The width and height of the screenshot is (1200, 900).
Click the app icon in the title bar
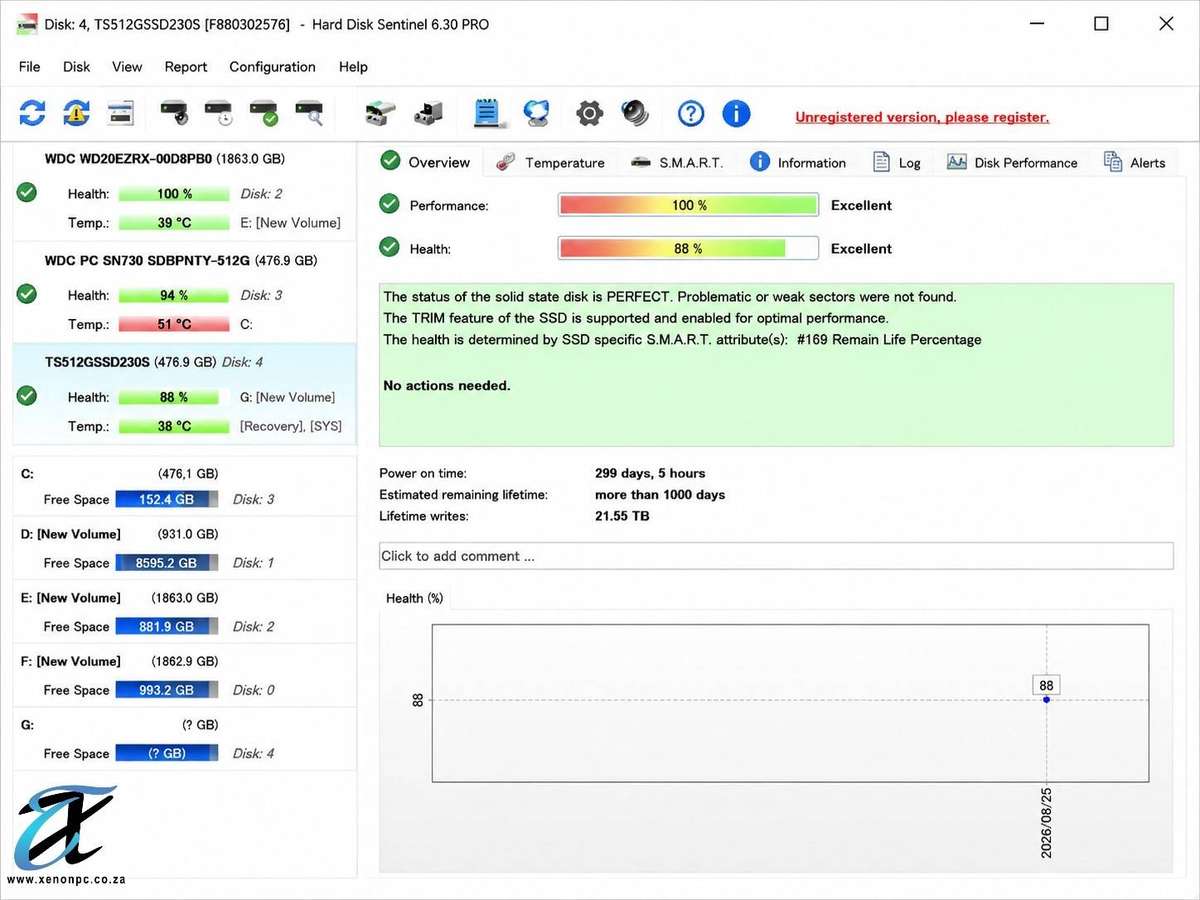tap(26, 24)
